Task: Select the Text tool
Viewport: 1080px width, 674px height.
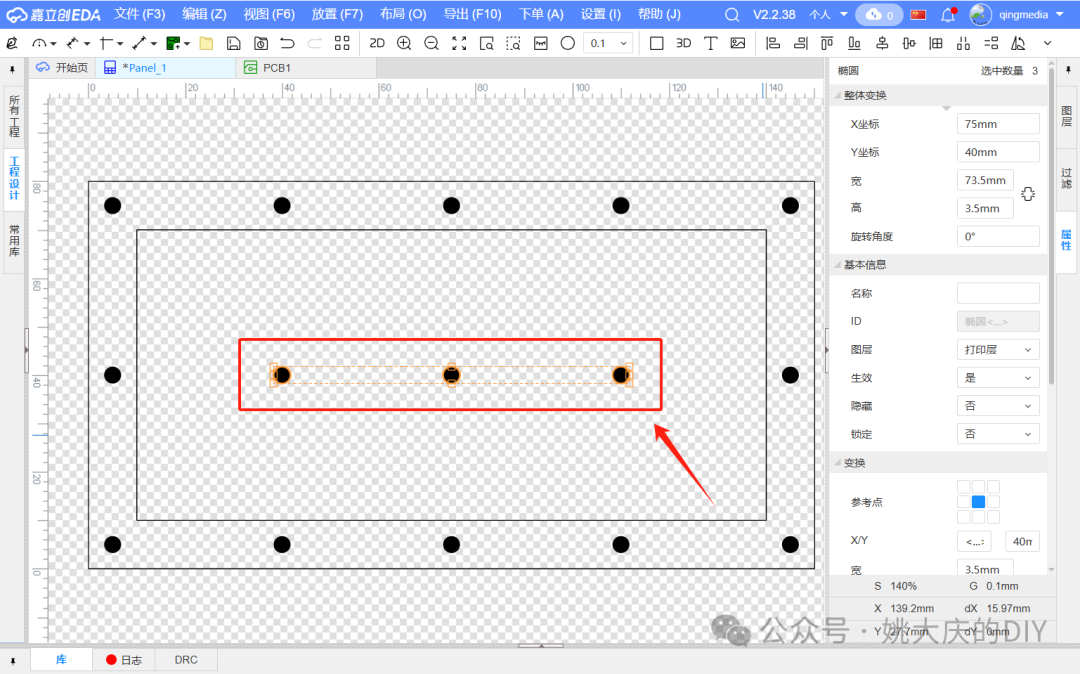Action: tap(710, 43)
